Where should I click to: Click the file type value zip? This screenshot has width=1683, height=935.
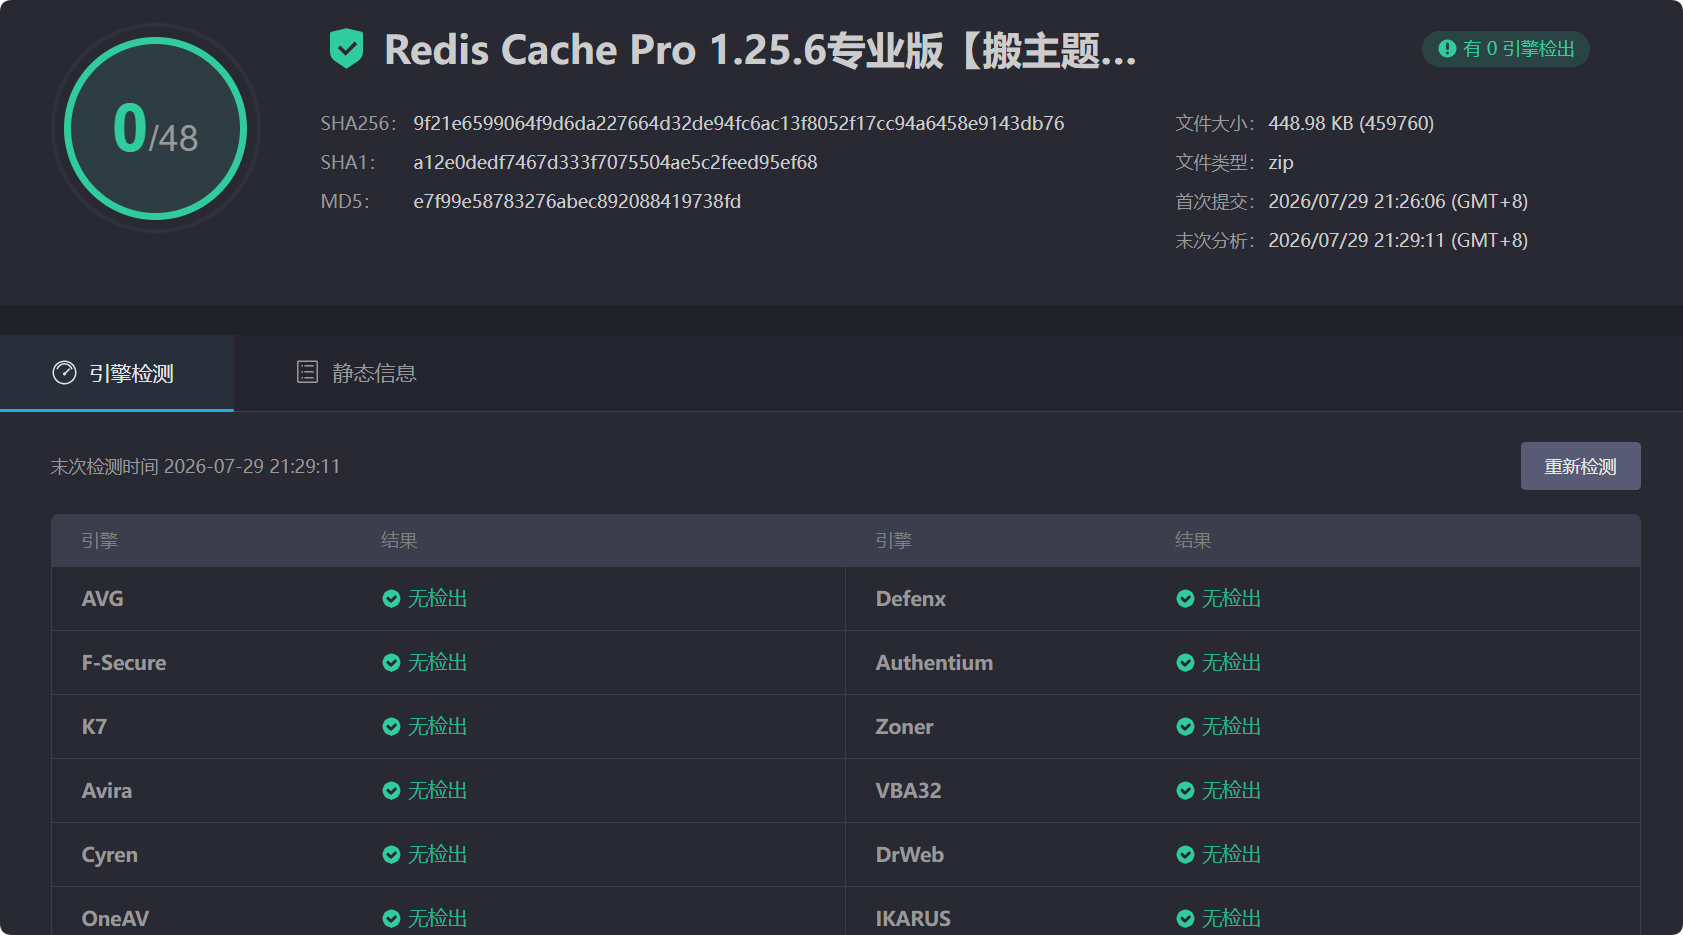(1281, 162)
